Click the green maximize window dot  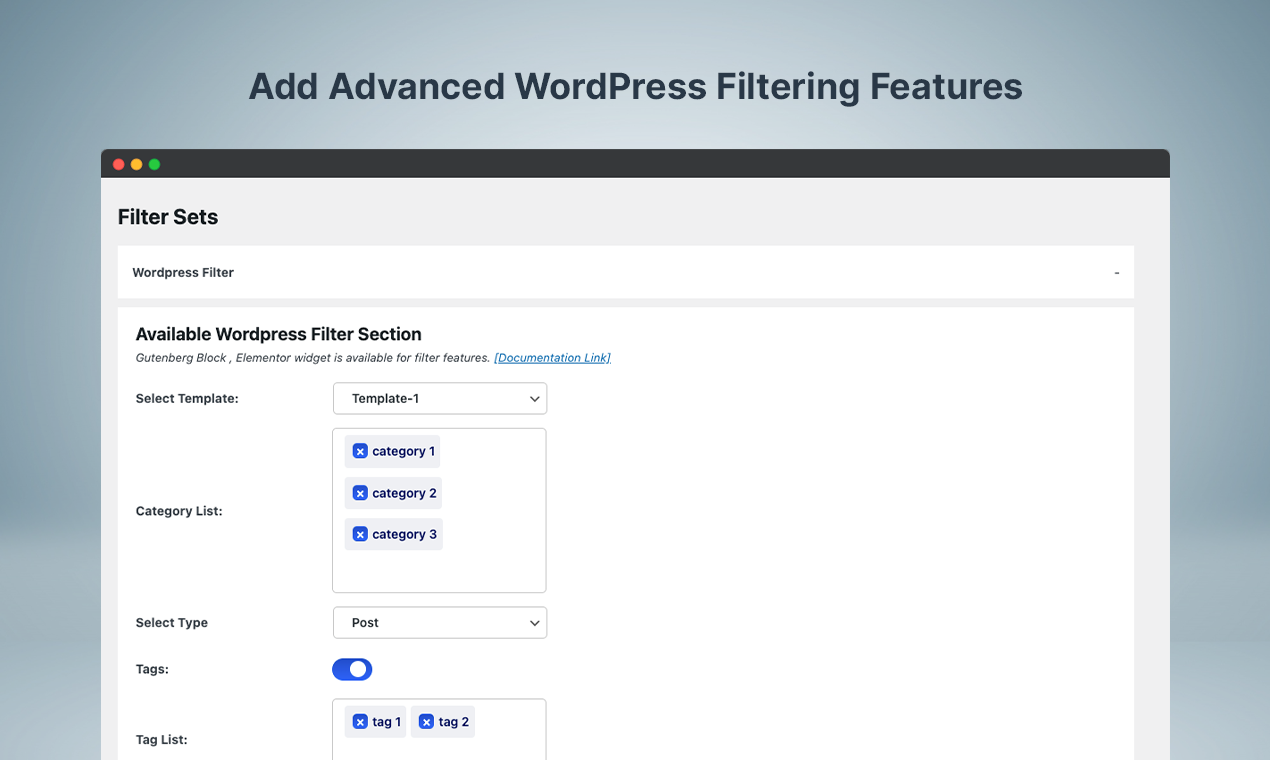(x=154, y=164)
